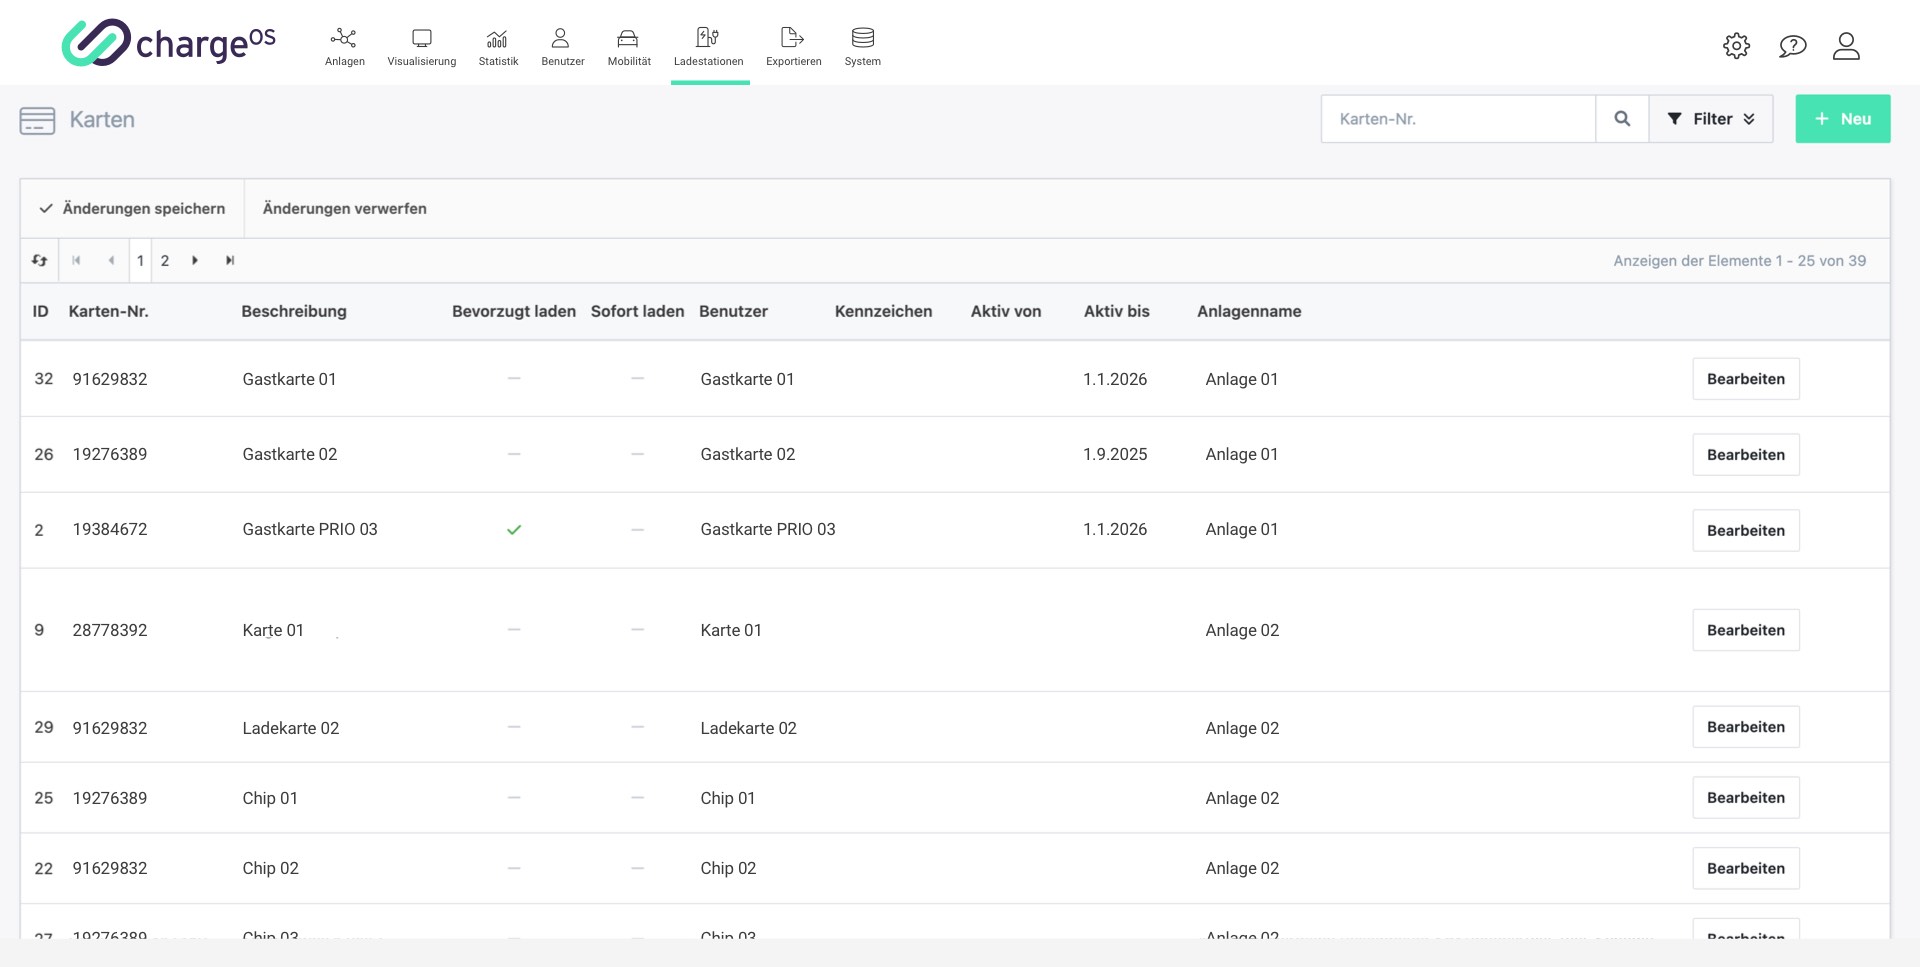Image resolution: width=1920 pixels, height=967 pixels.
Task: Open the help chat bubble icon
Action: pos(1792,46)
